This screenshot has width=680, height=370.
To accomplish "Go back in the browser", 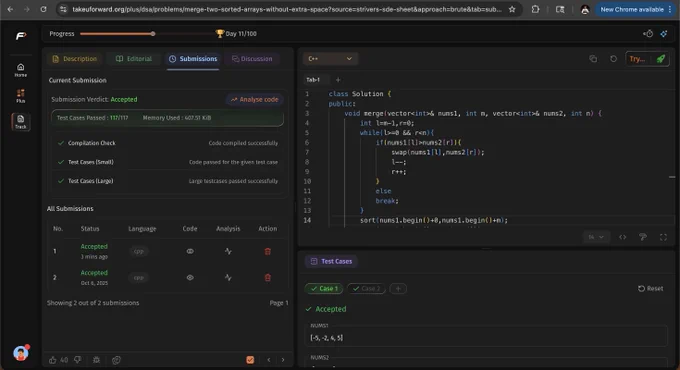I will [10, 9].
